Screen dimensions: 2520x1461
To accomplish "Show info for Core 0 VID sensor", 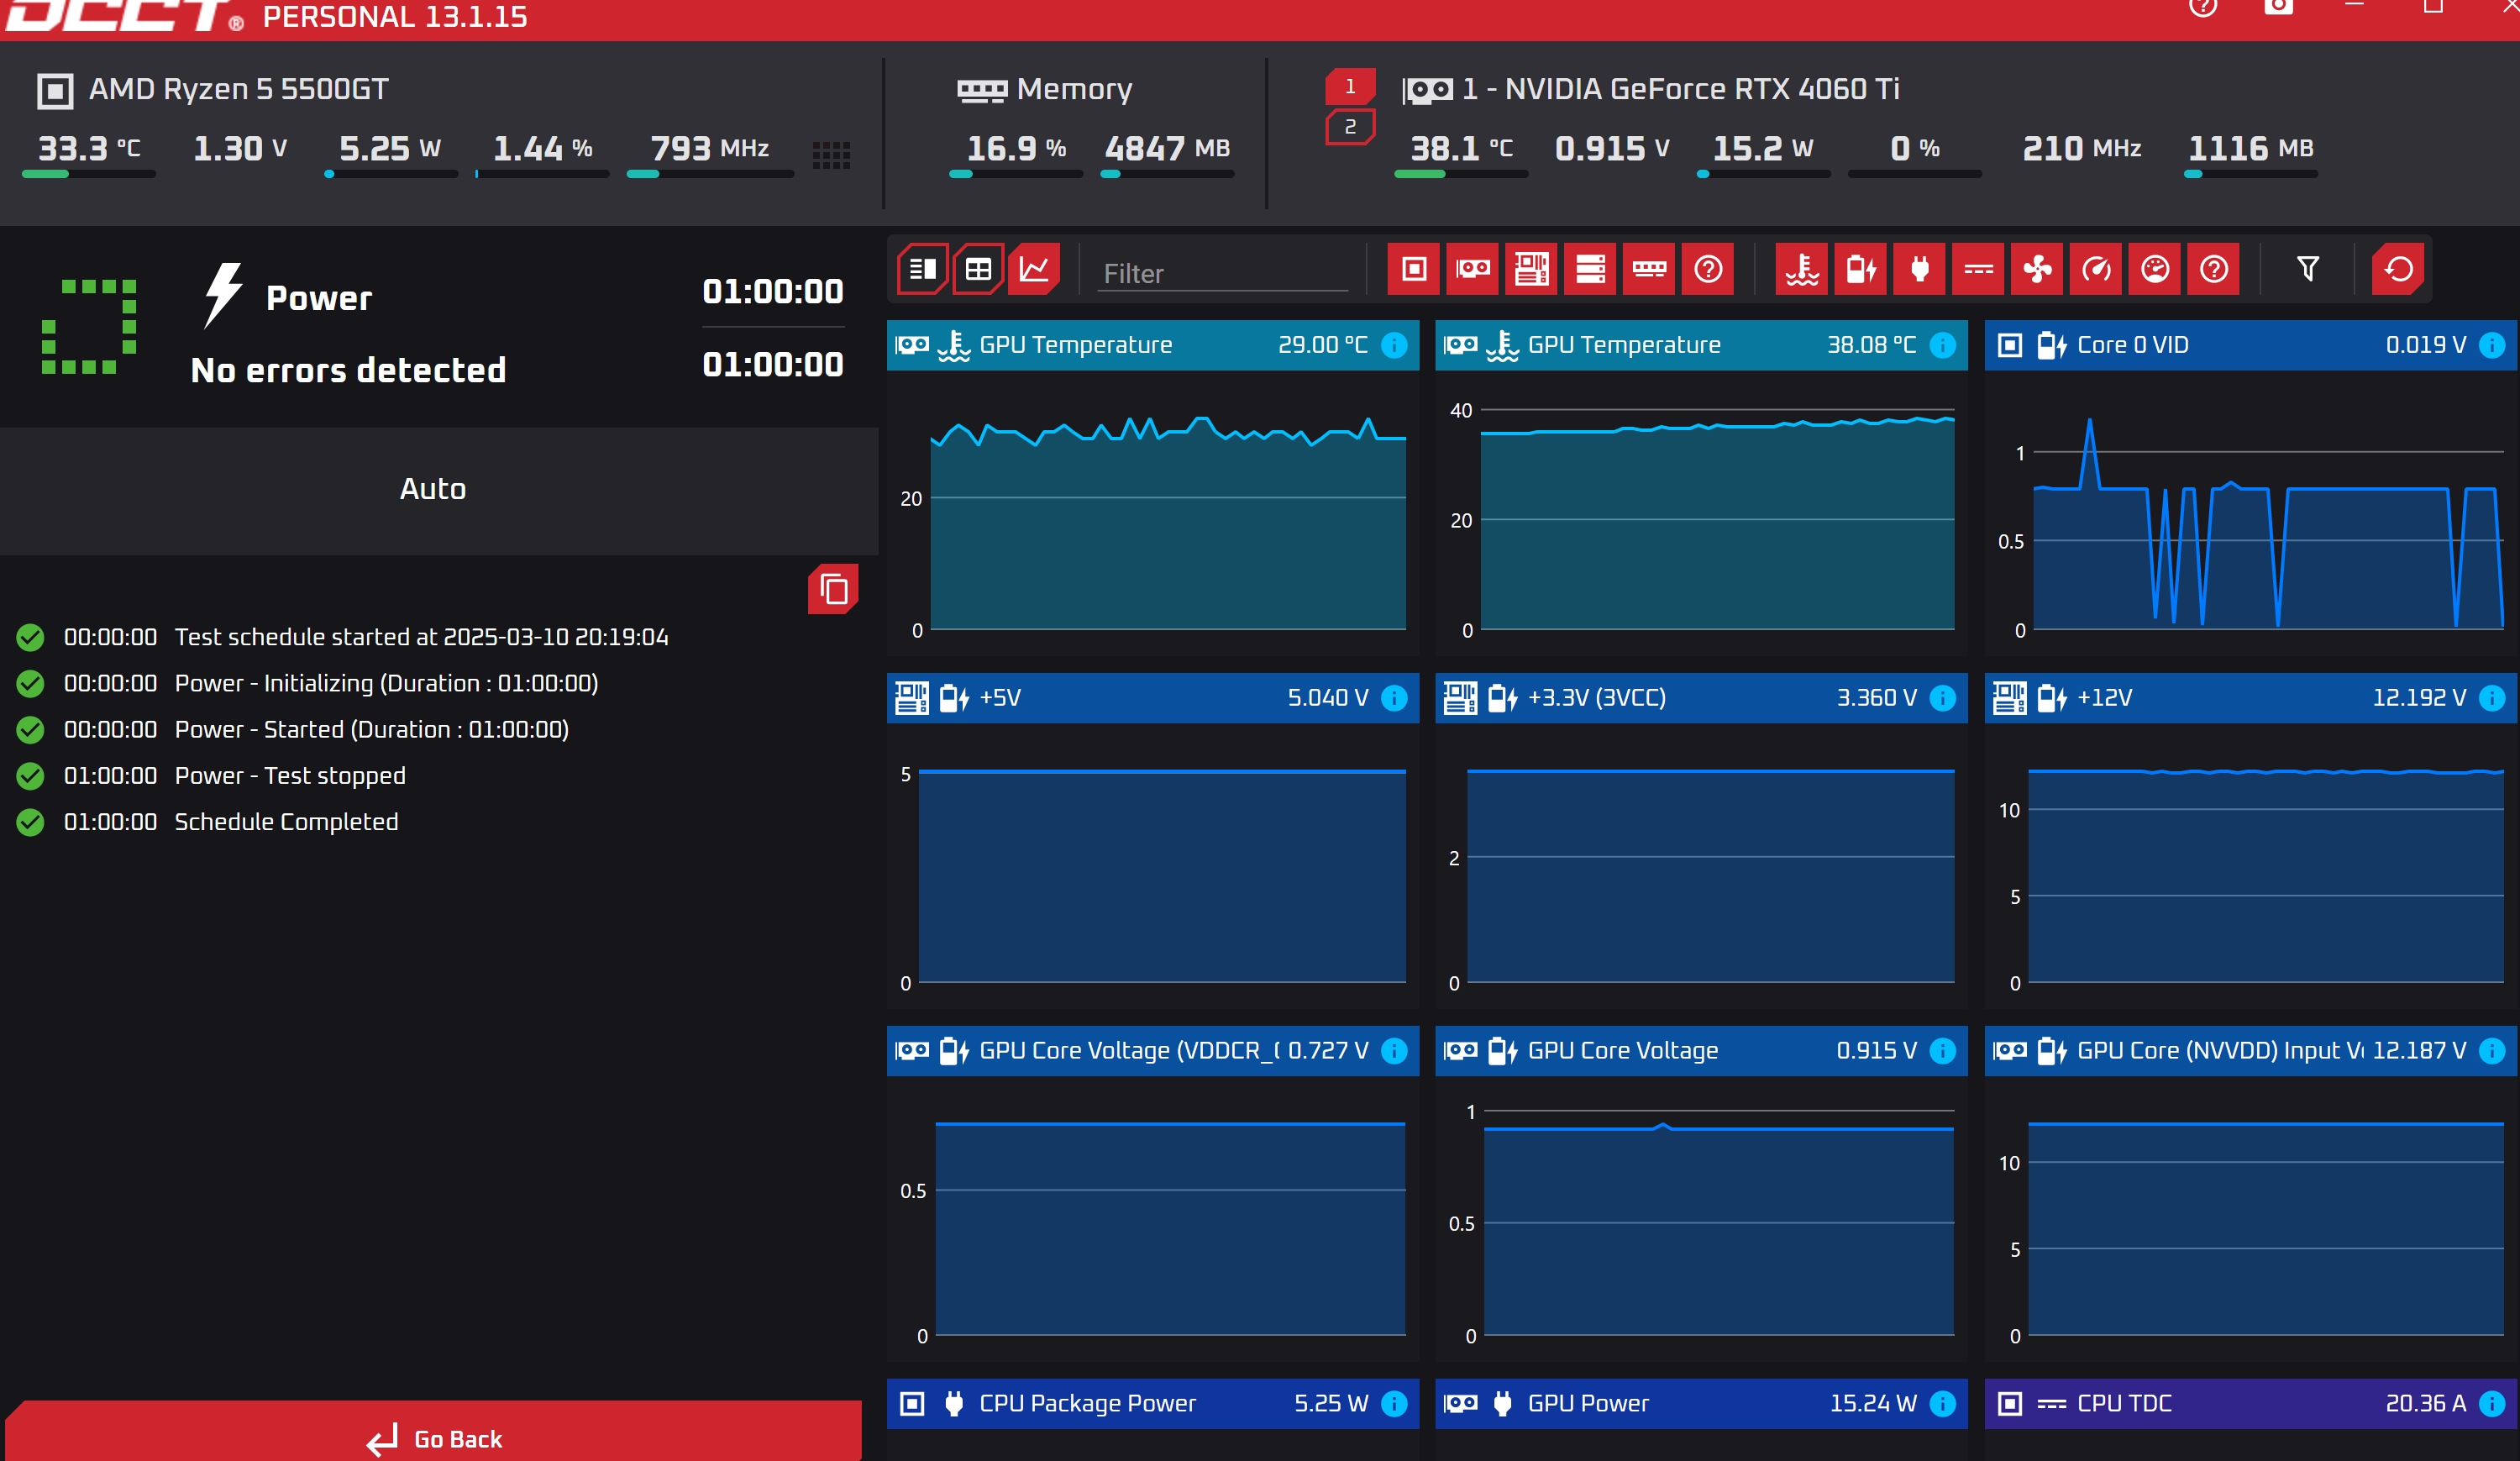I will coord(2492,345).
